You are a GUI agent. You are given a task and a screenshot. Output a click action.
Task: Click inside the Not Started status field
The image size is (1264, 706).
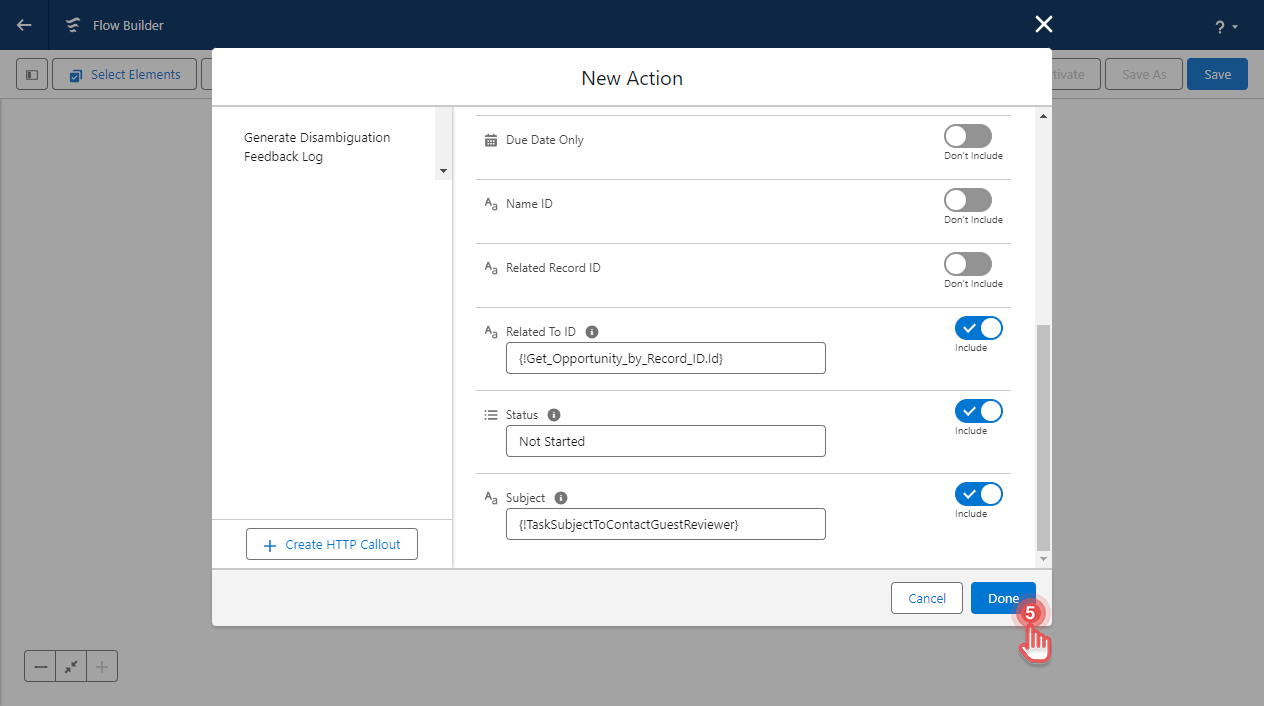(665, 441)
